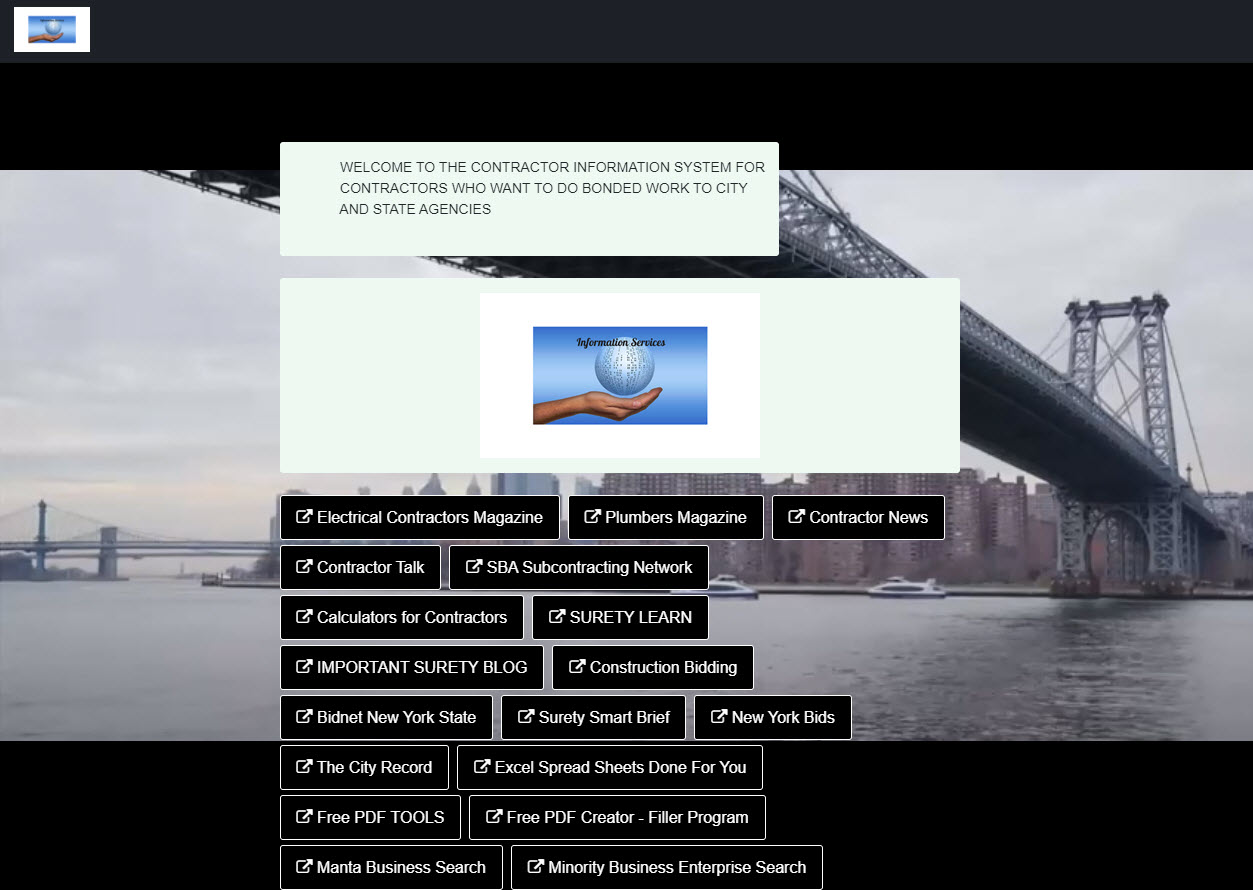Open Surety Smart Brief
Image resolution: width=1253 pixels, height=890 pixels.
[593, 717]
